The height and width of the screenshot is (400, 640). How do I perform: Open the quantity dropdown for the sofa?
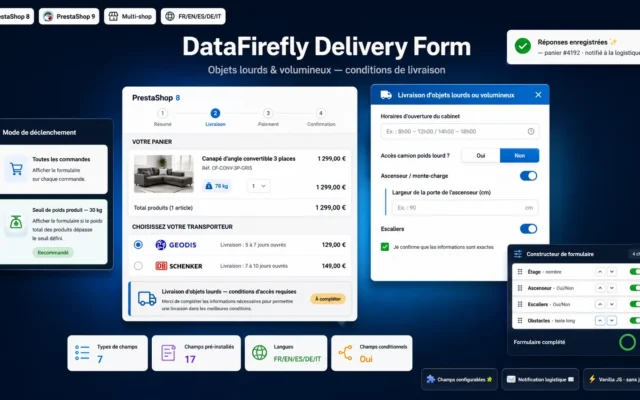point(258,186)
